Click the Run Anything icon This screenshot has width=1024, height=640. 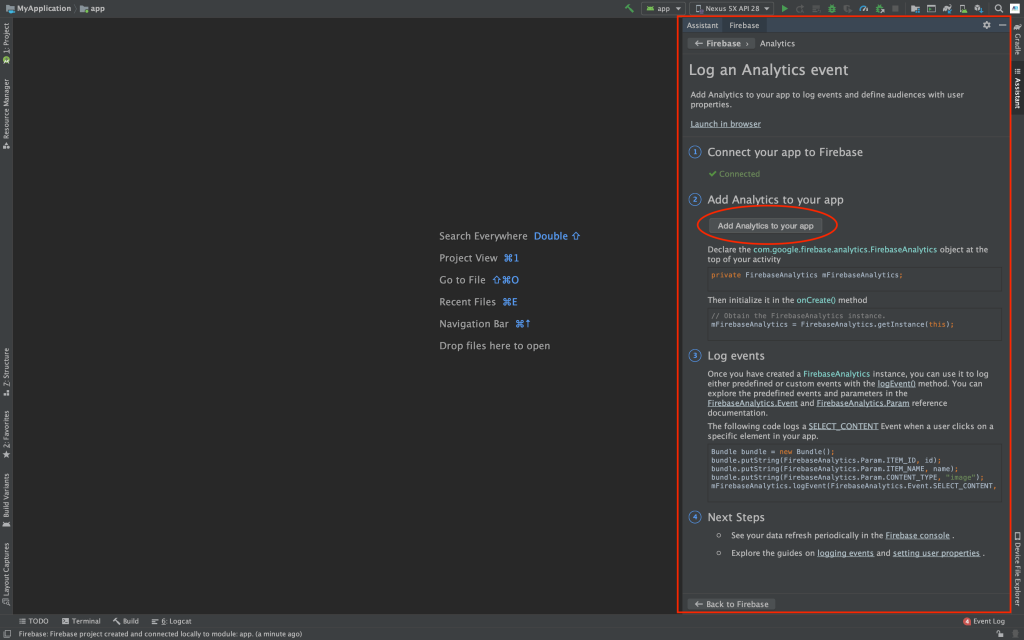click(931, 8)
